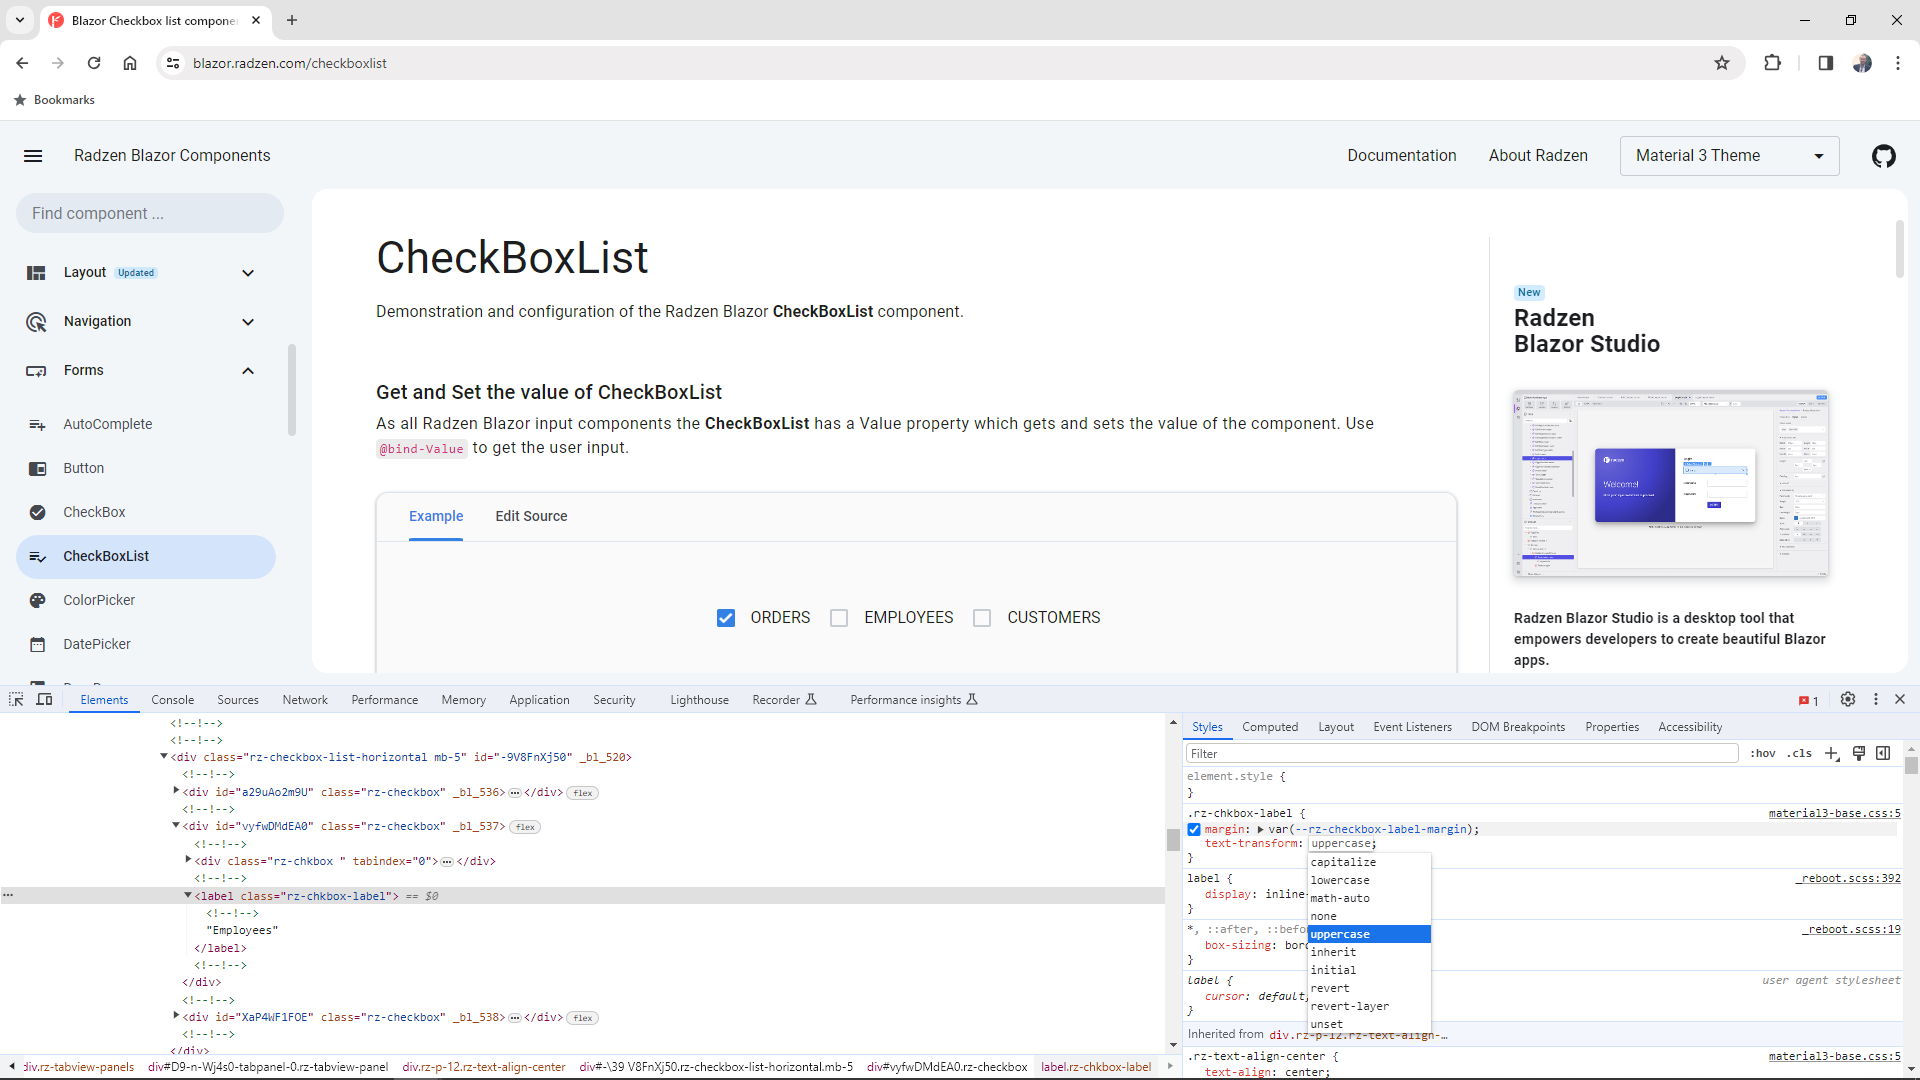This screenshot has height=1080, width=1920.
Task: Check the EMPLOYEES checkbox
Action: coord(839,618)
